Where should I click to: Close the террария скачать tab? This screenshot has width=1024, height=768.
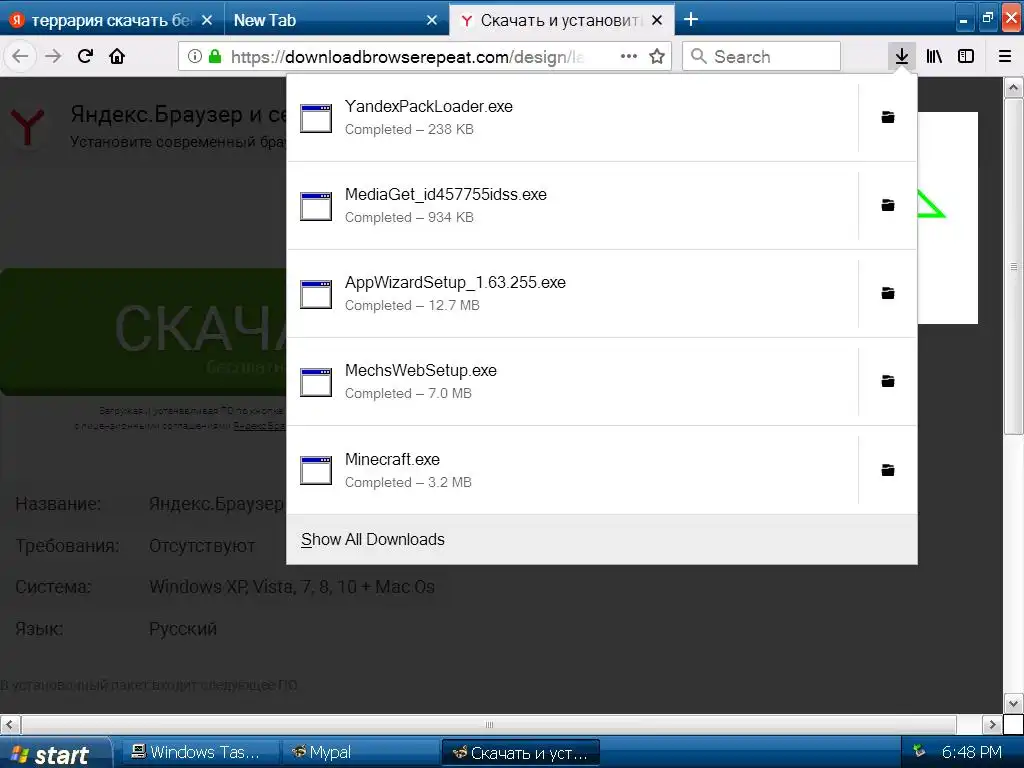click(x=206, y=20)
